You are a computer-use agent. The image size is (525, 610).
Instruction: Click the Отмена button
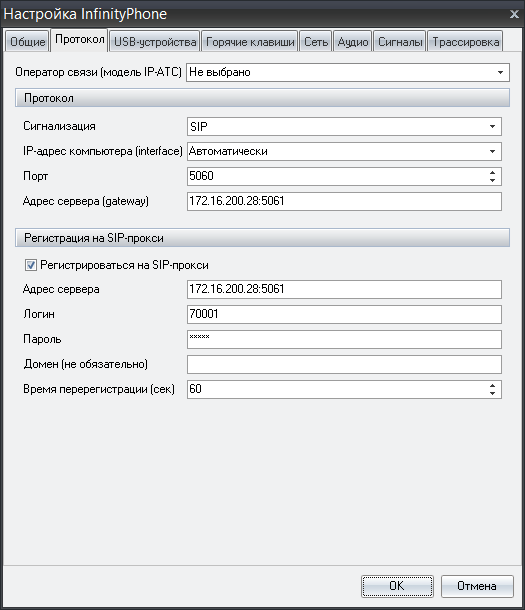pos(477,586)
